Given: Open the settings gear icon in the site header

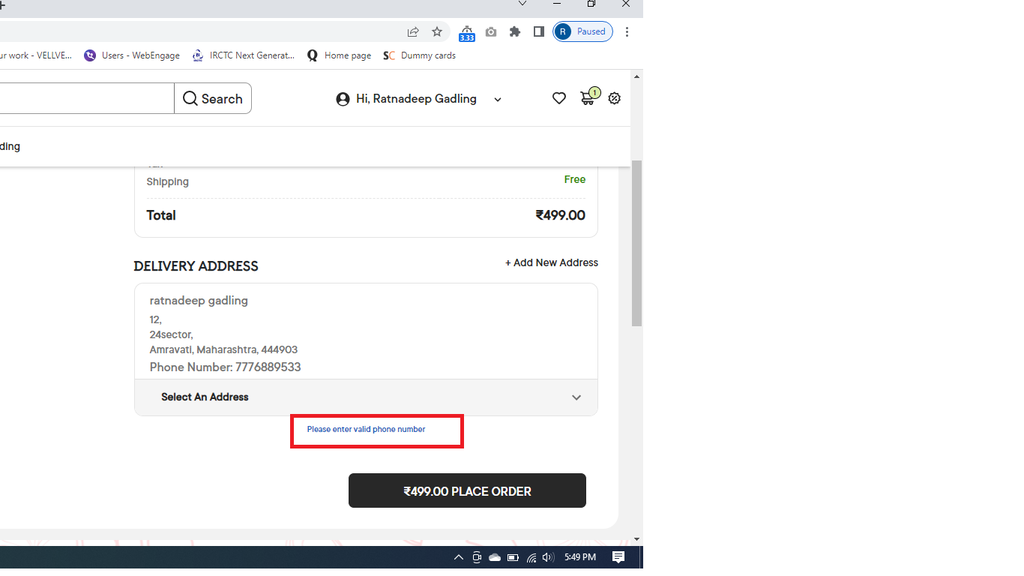Looking at the screenshot, I should point(615,99).
